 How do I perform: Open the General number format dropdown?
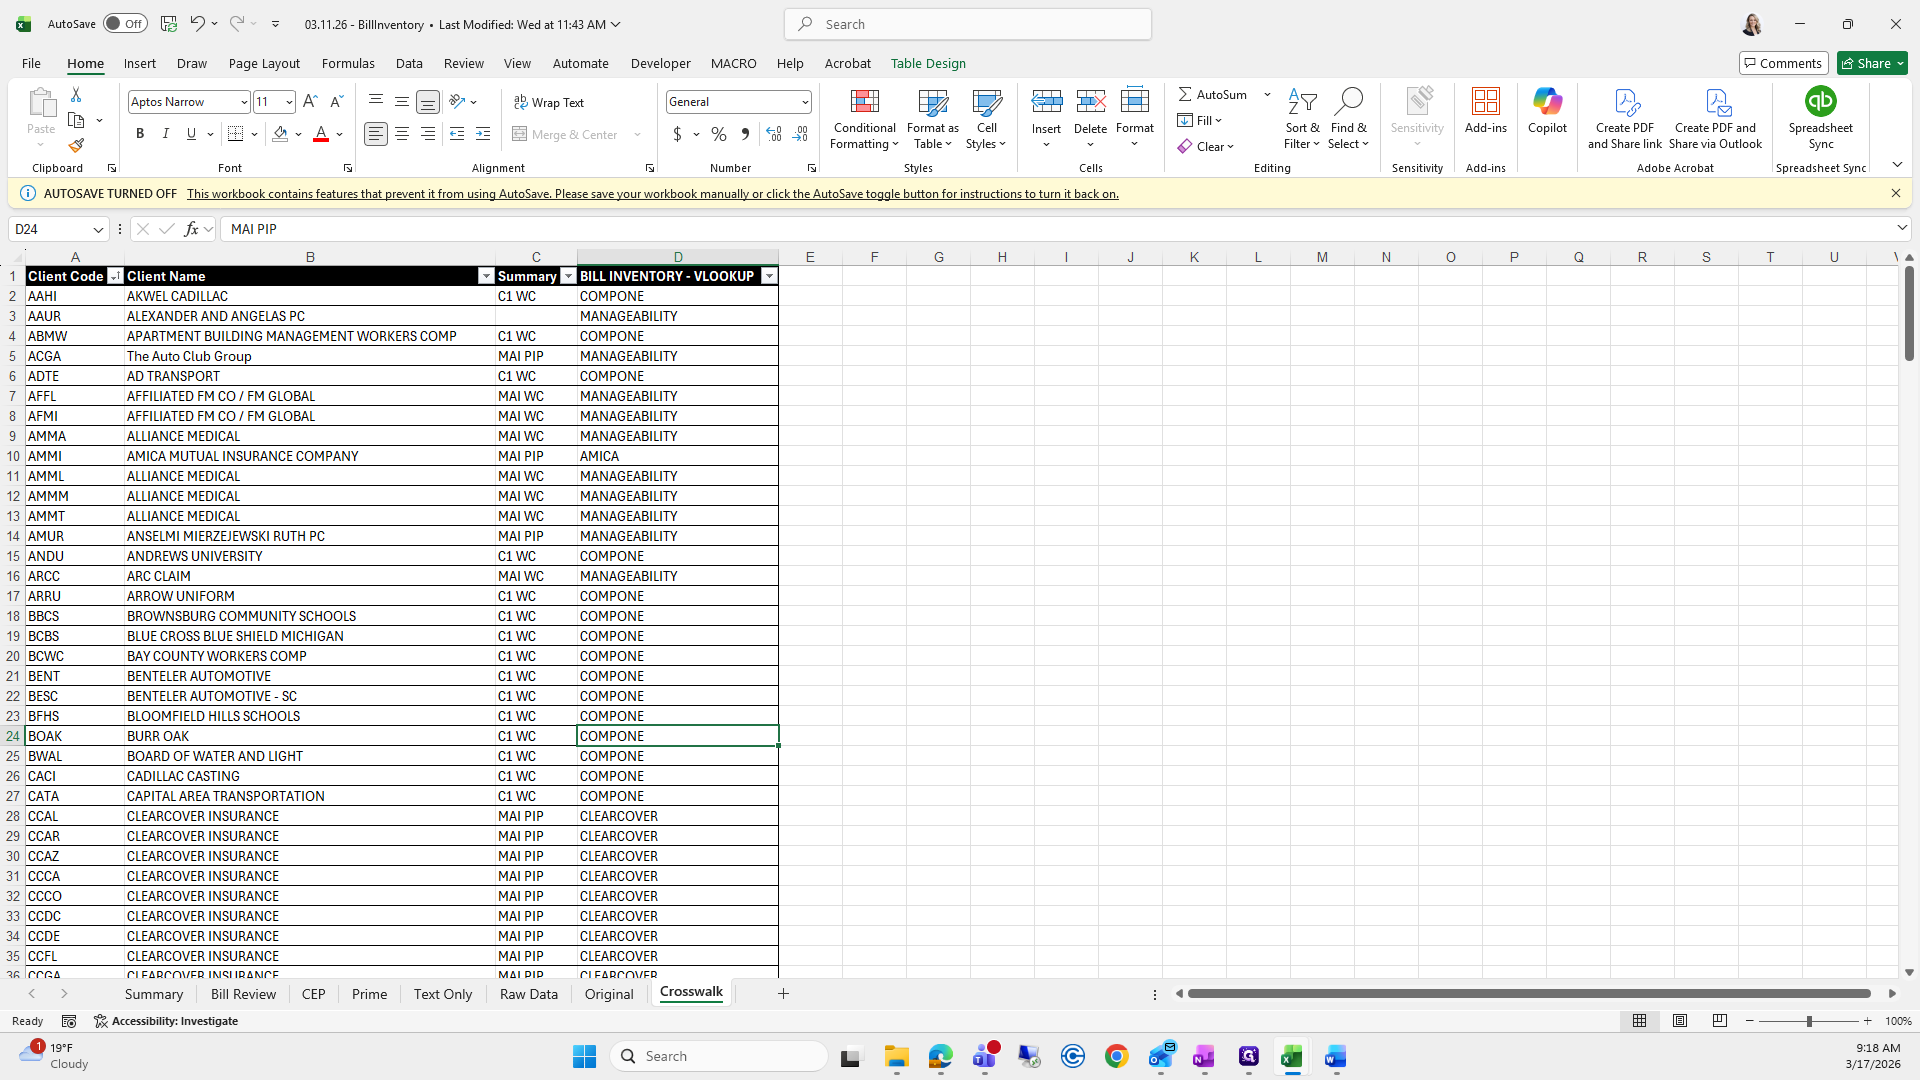pos(804,102)
